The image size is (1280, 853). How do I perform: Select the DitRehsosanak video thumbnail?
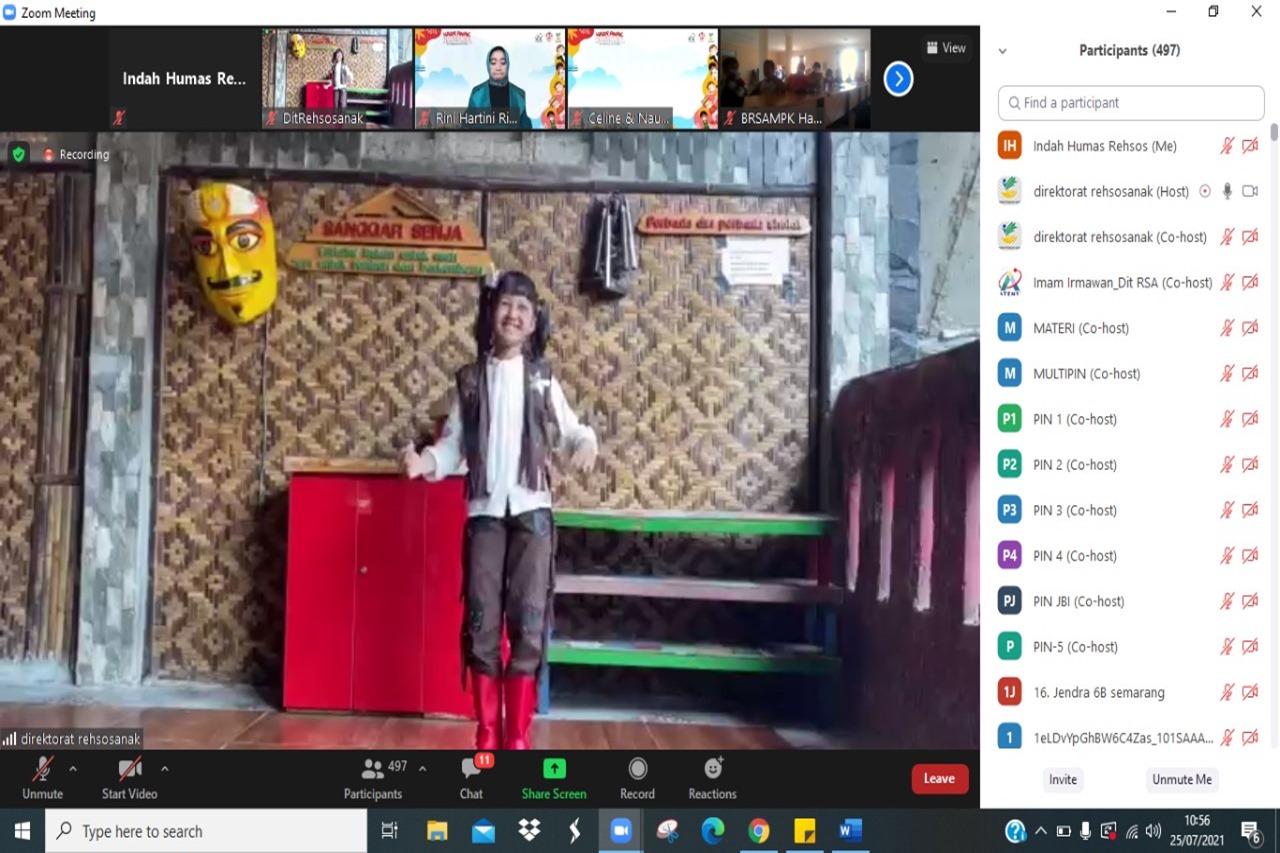pos(337,78)
